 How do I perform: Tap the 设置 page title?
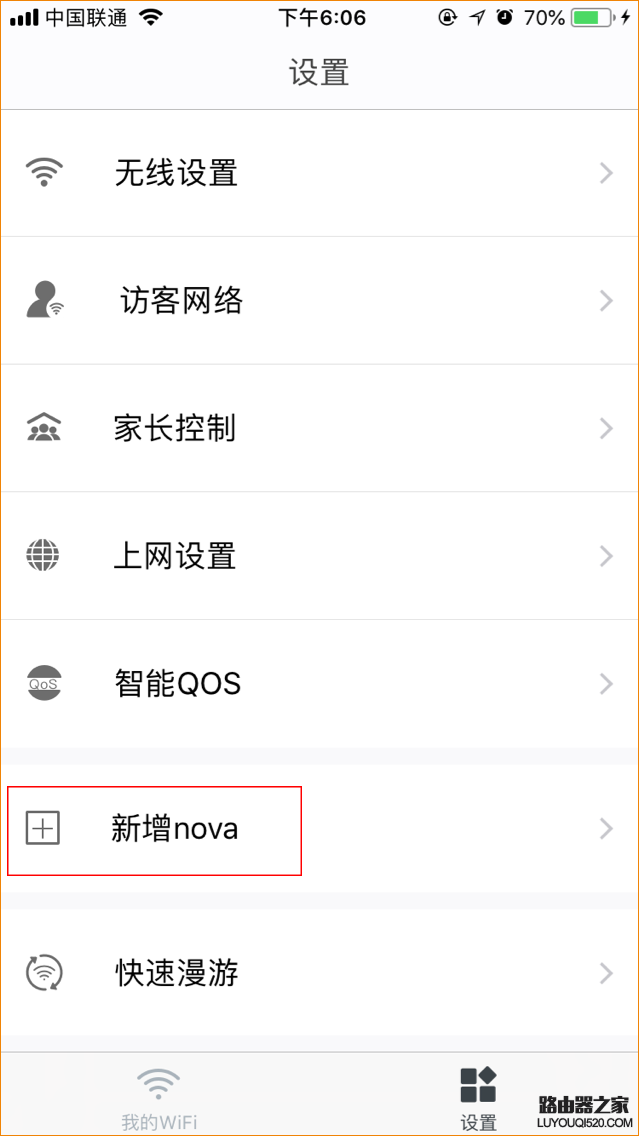[319, 72]
